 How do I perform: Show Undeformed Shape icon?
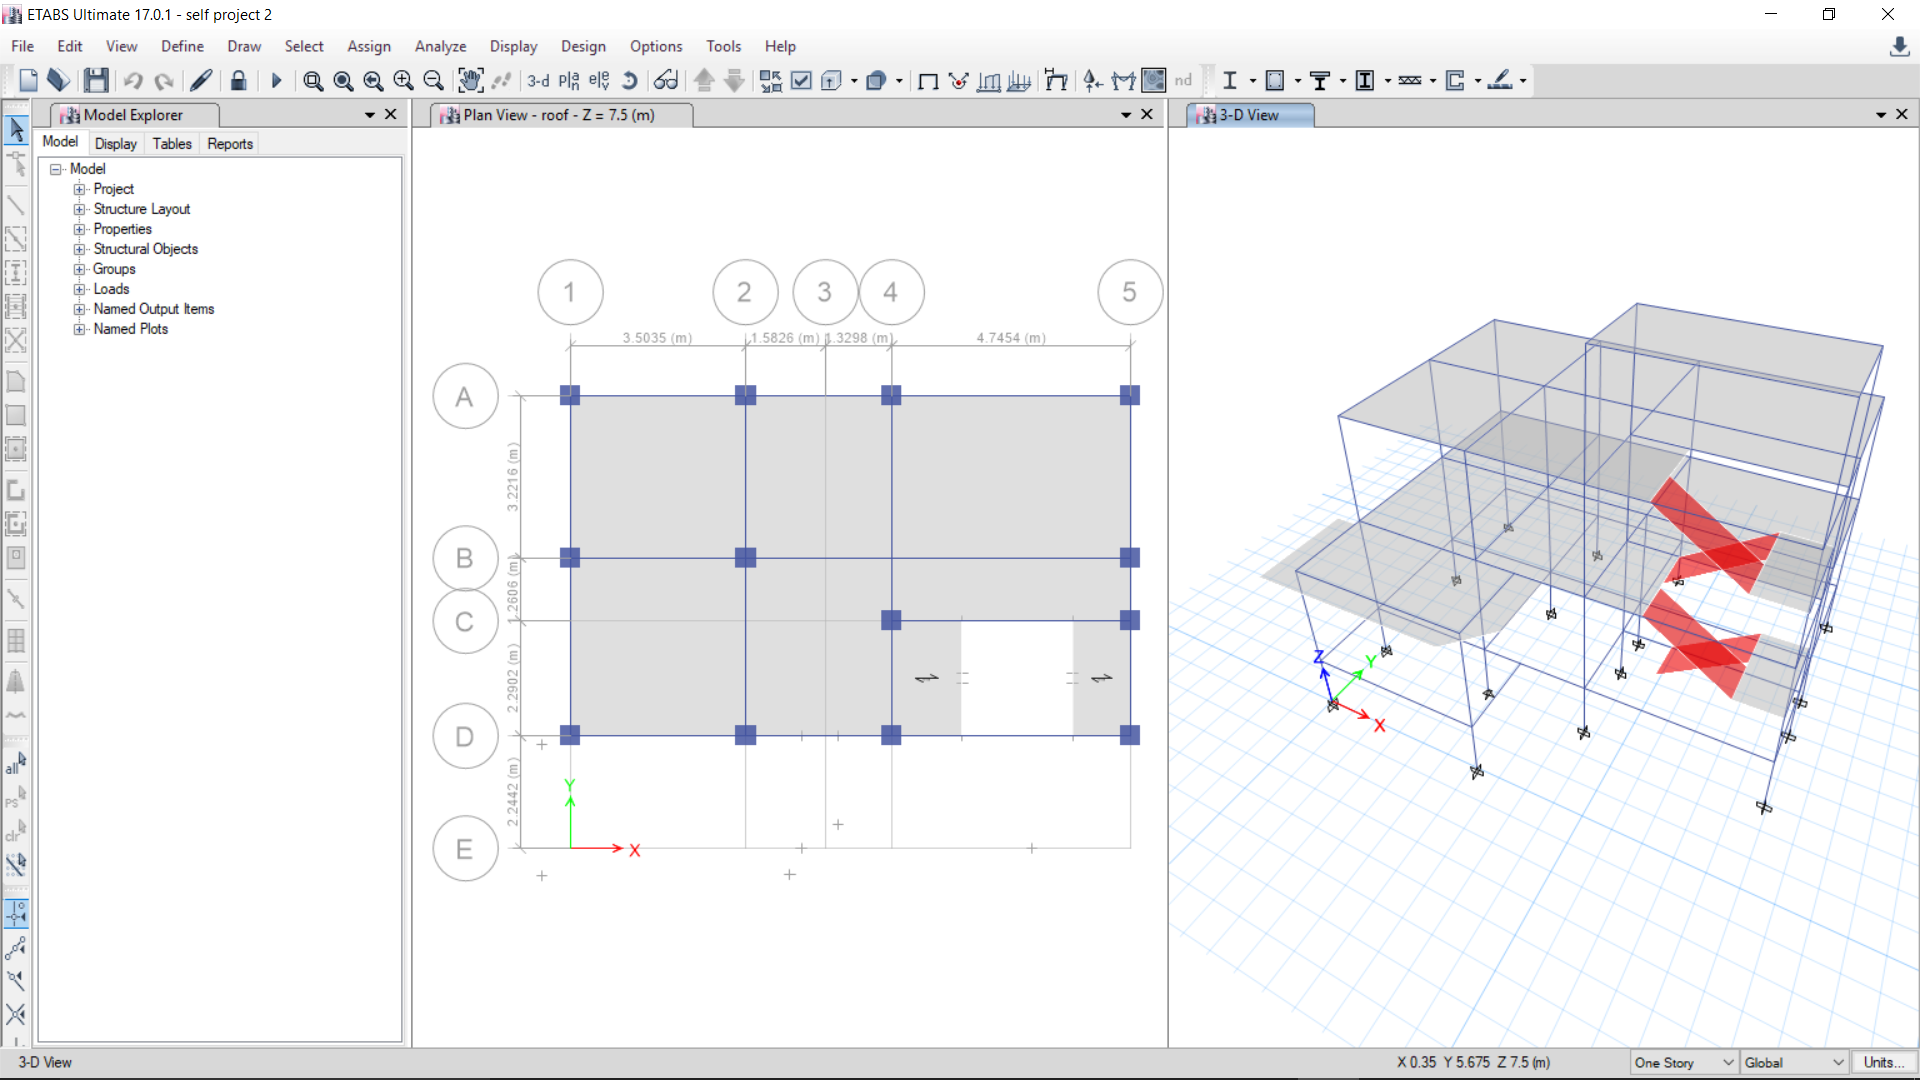tap(927, 81)
